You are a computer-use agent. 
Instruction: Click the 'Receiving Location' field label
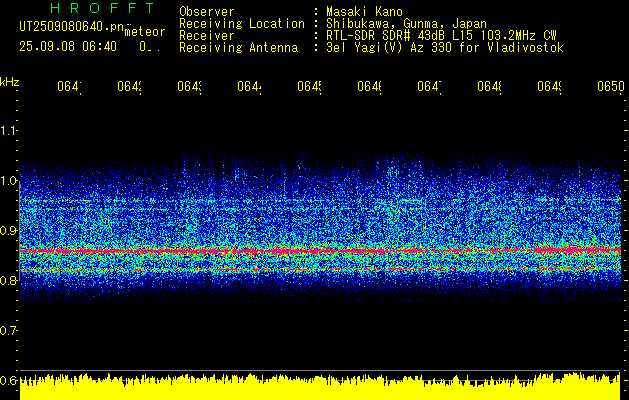coord(242,24)
